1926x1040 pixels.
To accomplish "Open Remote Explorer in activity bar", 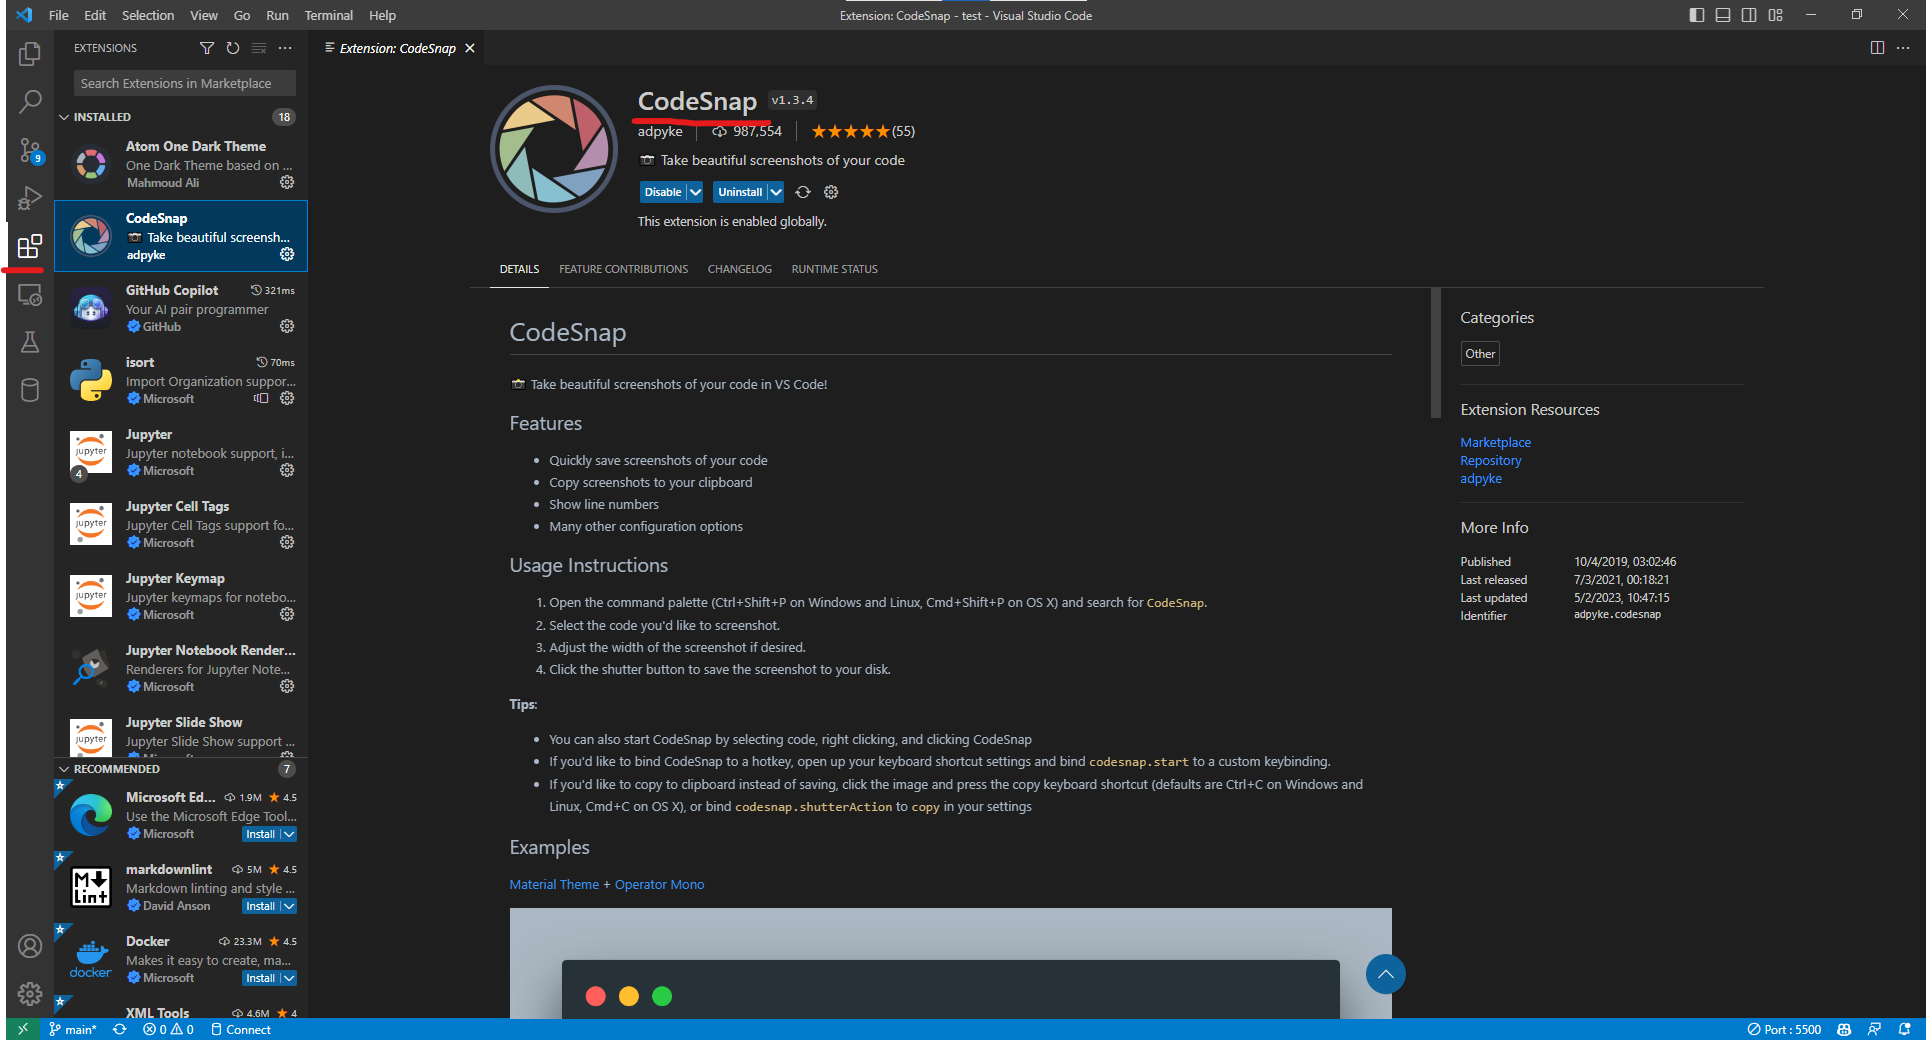I will (x=30, y=295).
